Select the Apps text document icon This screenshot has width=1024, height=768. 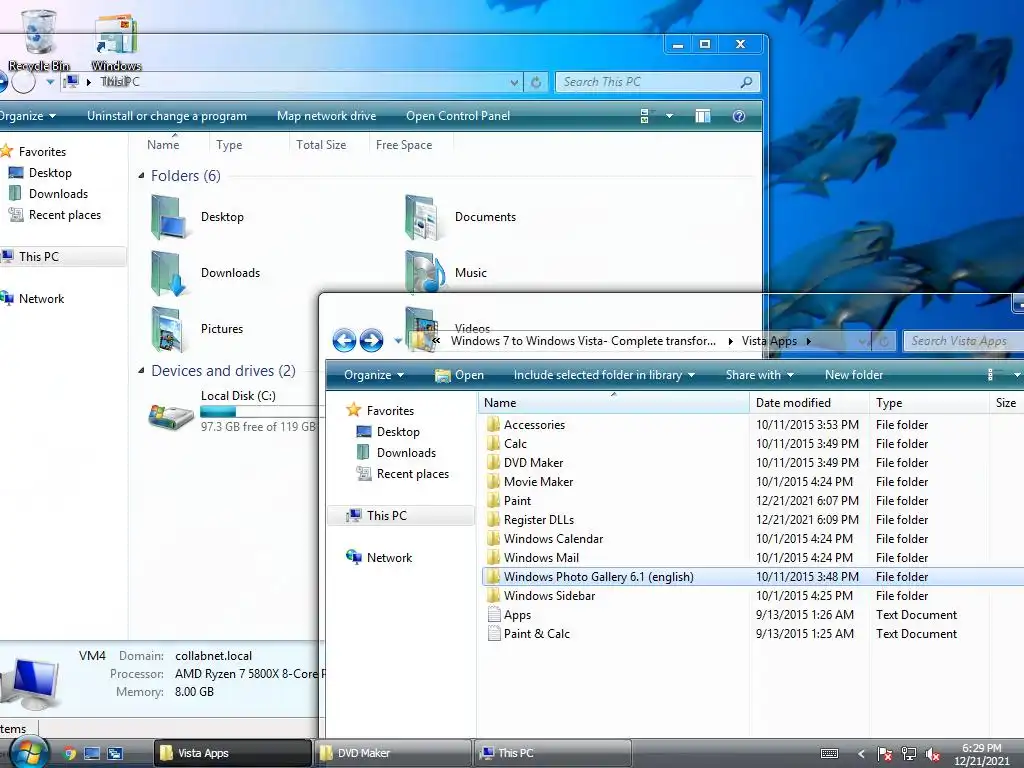click(x=494, y=615)
